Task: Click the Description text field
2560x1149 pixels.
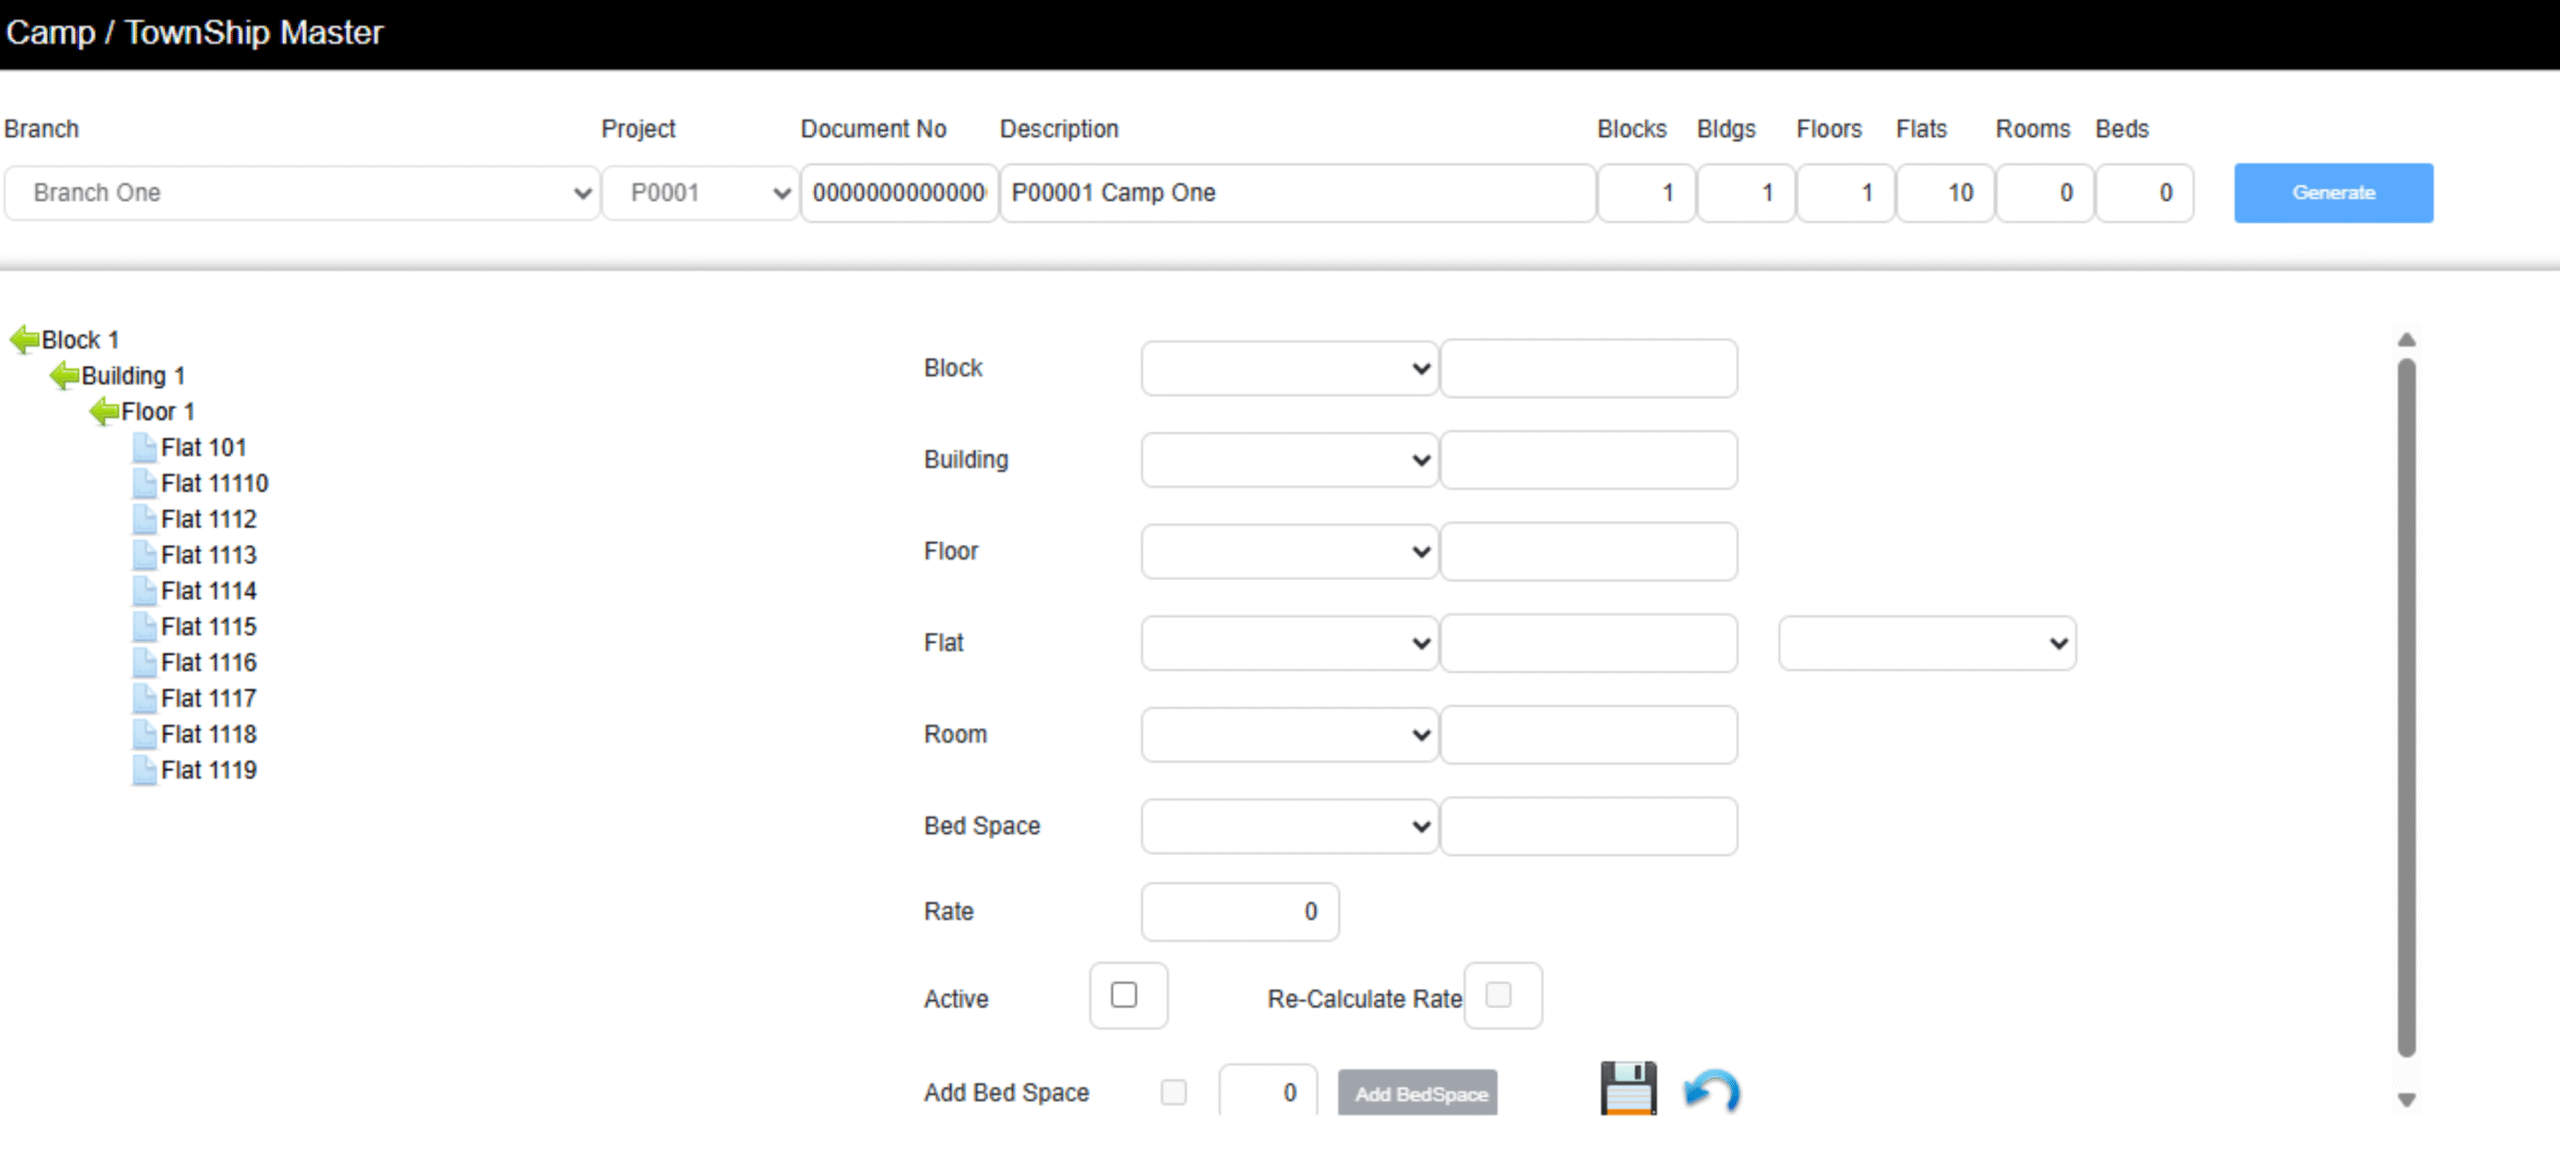Action: point(1296,193)
